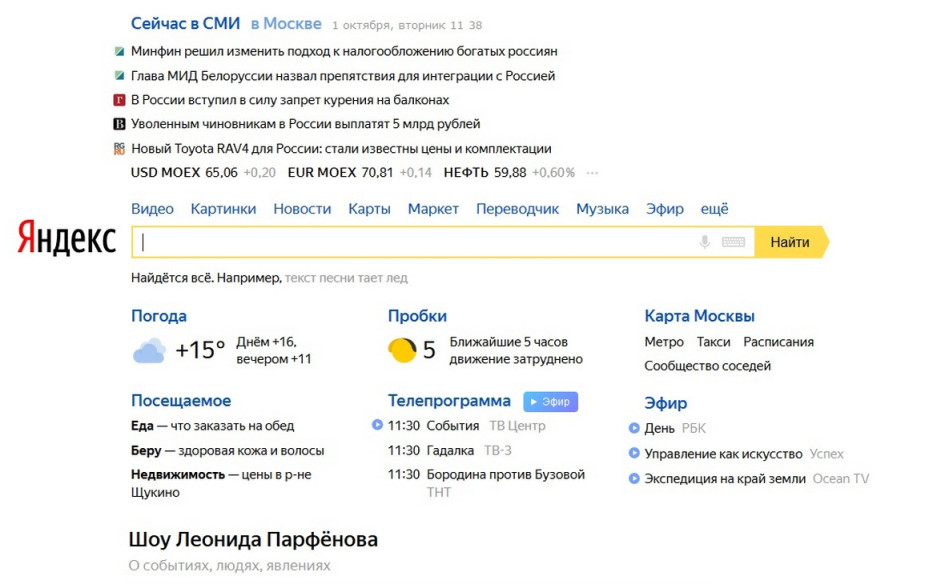Open 'Недвижимость — цены в р-не Щукино'

[221, 483]
